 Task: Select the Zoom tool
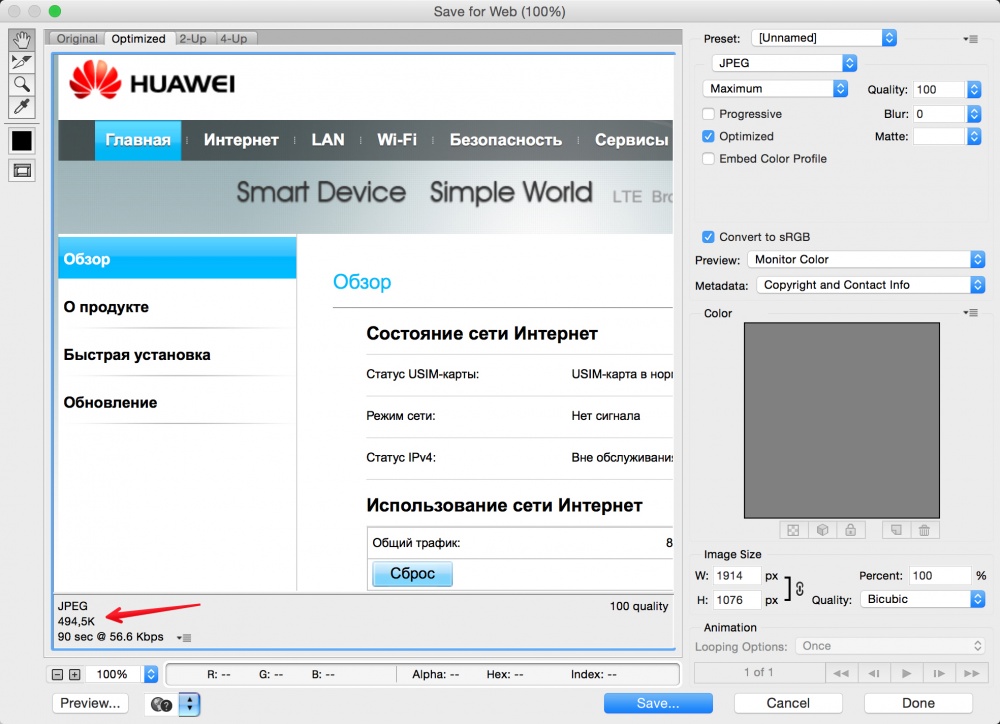coord(22,84)
